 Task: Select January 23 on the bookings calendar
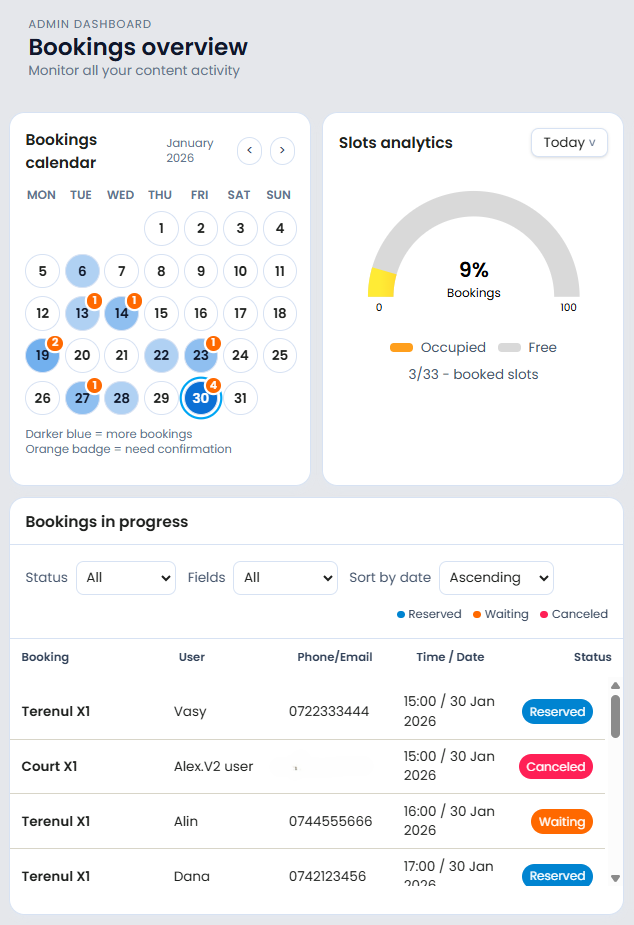[x=200, y=355]
